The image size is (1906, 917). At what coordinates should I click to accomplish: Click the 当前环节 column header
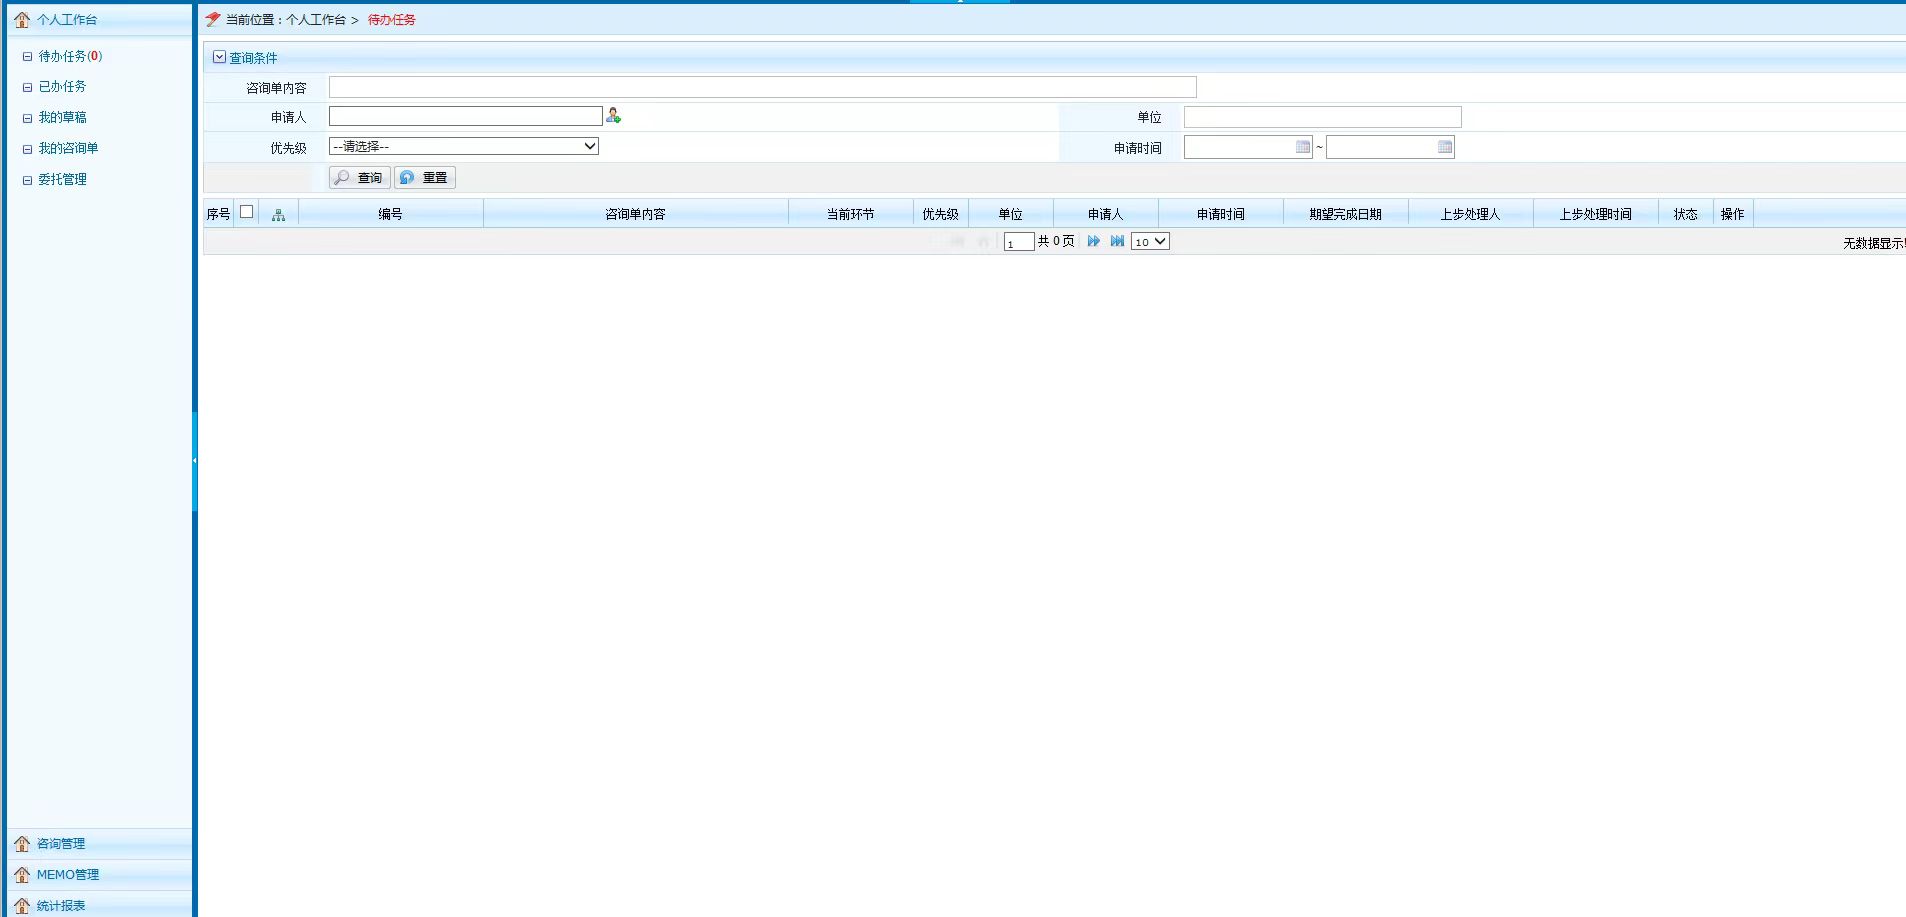[x=850, y=214]
